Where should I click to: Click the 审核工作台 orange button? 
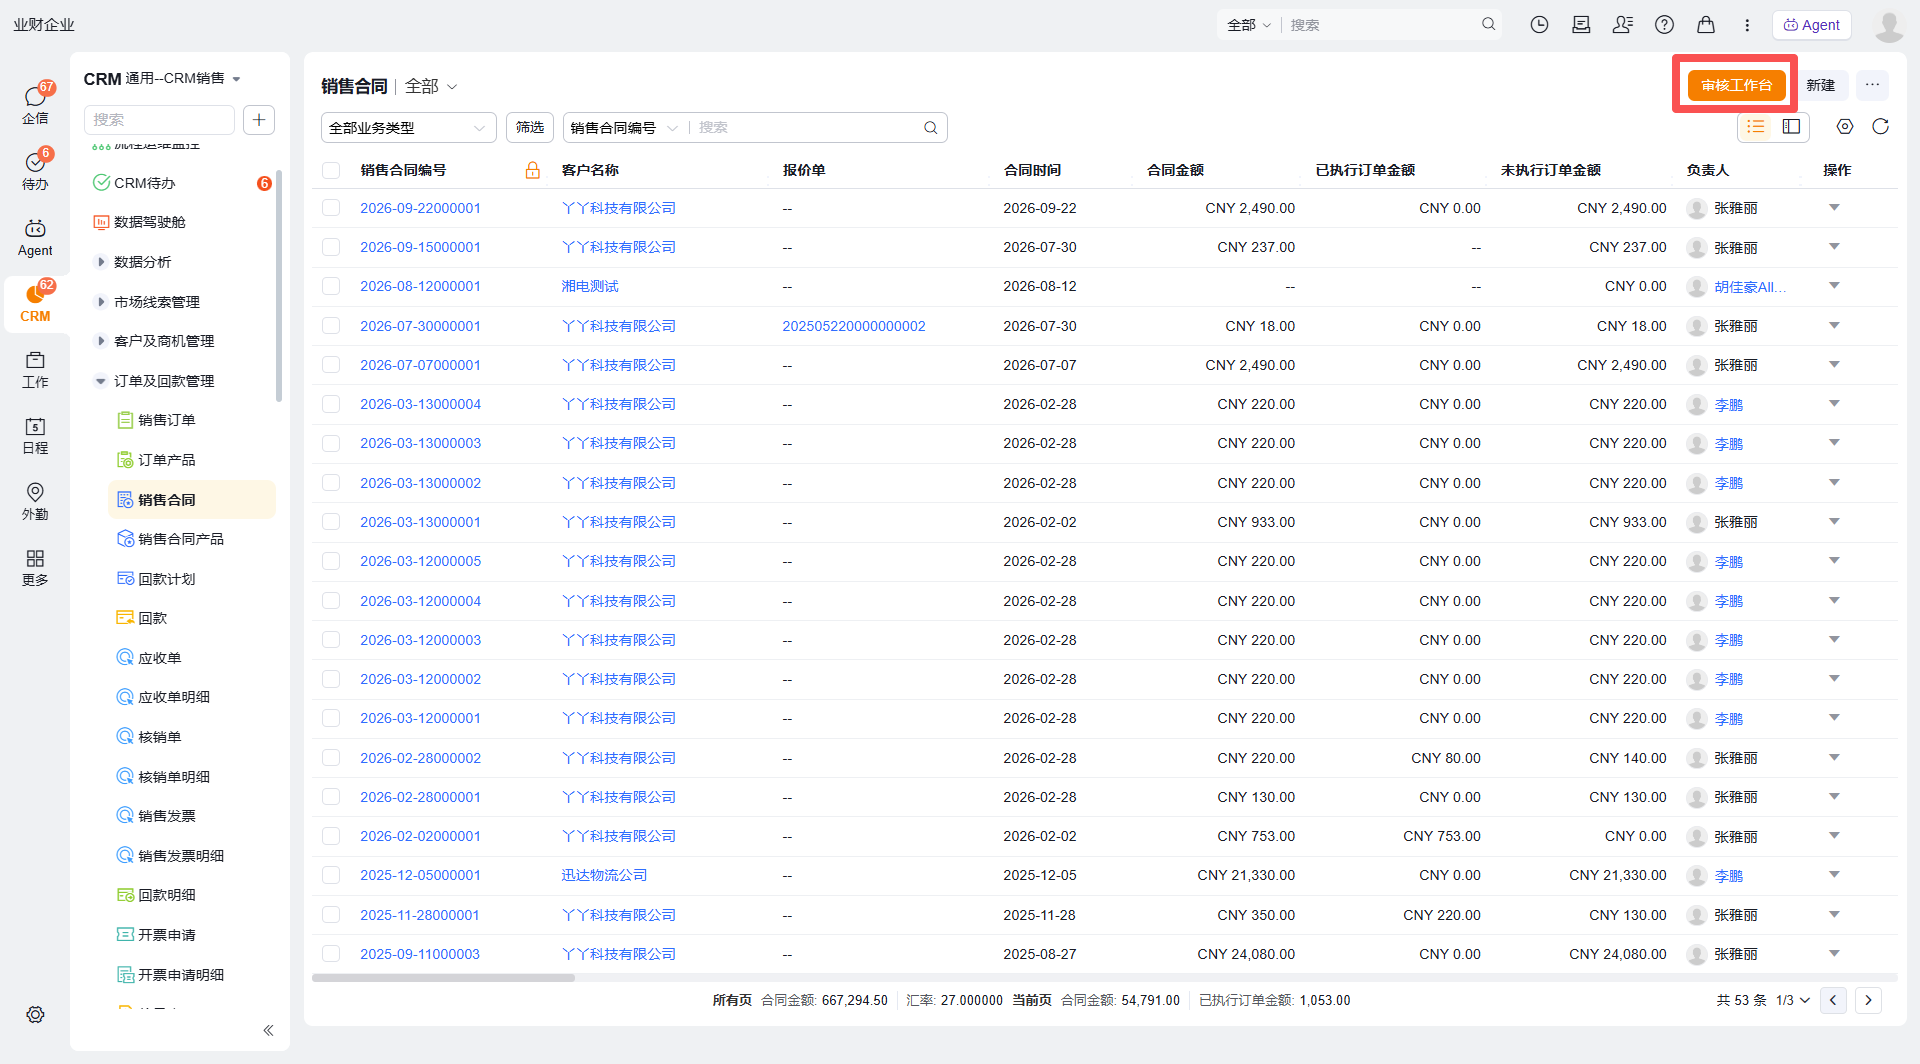tap(1736, 86)
